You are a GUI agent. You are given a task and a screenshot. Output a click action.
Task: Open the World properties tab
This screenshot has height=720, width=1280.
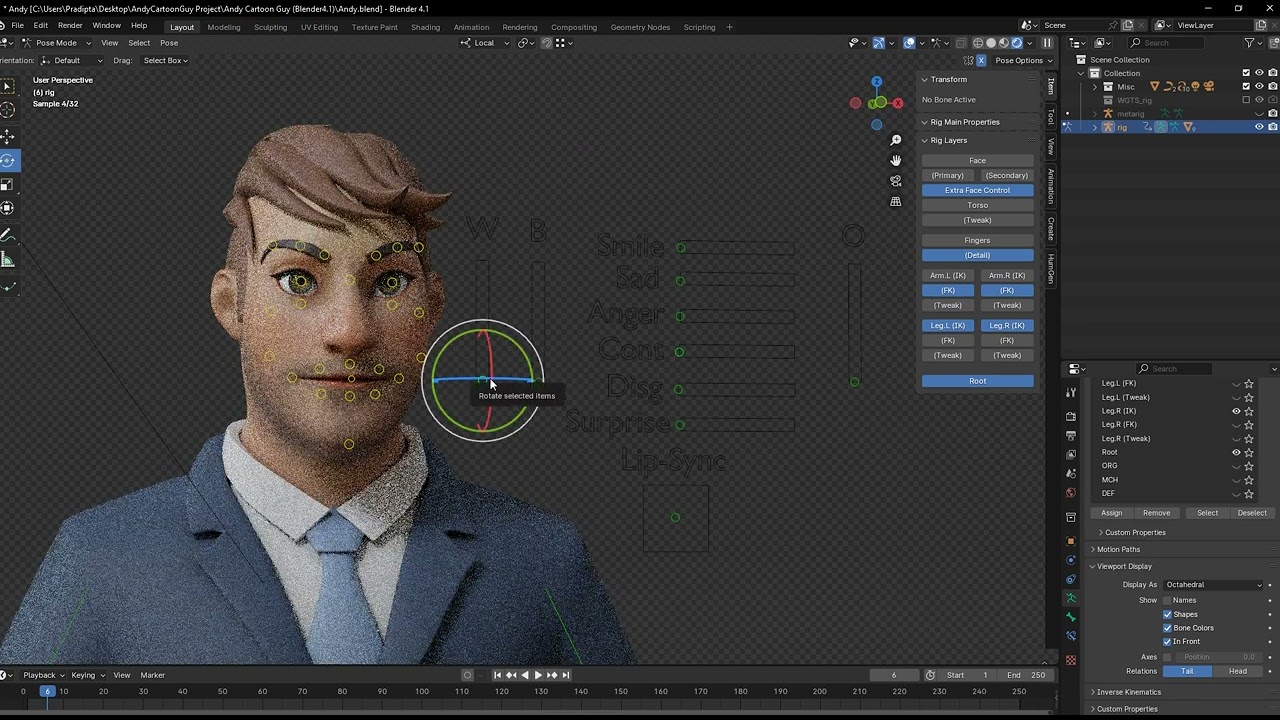[x=1071, y=493]
